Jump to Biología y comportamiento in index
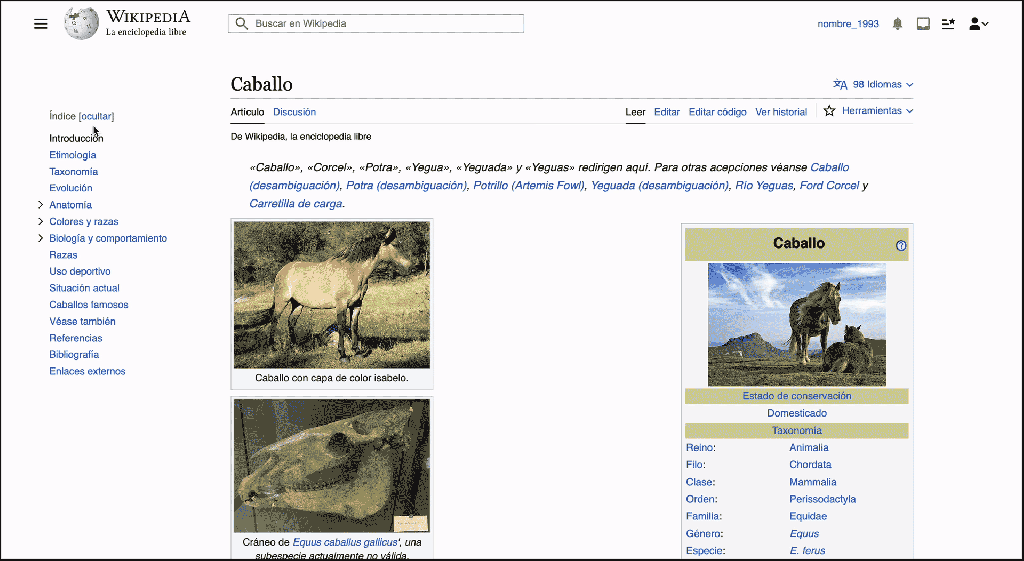Image resolution: width=1024 pixels, height=561 pixels. click(108, 238)
